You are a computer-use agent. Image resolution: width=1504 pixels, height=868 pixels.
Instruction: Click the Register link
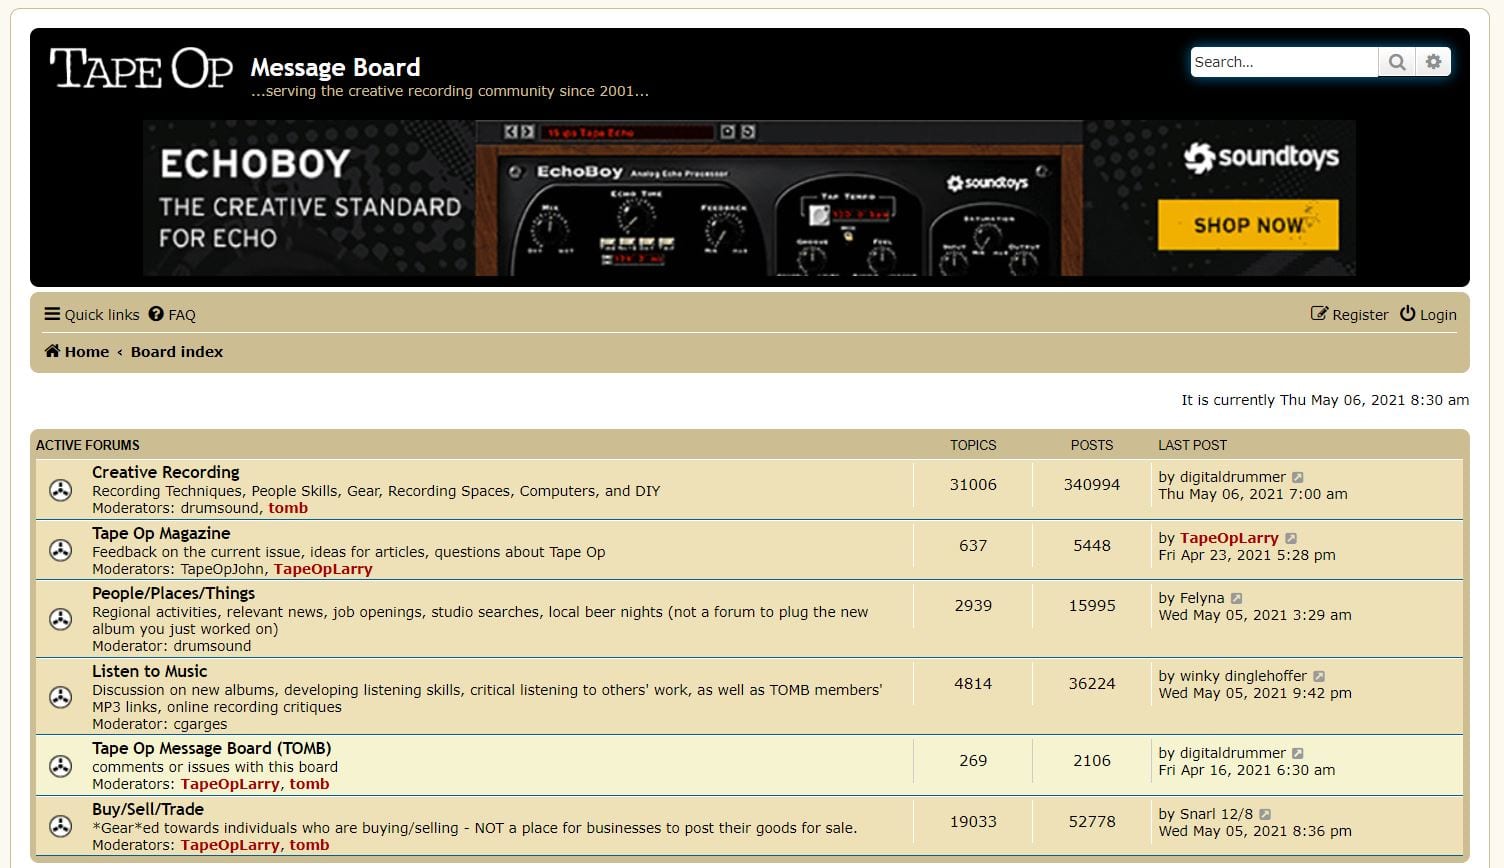pos(1350,315)
